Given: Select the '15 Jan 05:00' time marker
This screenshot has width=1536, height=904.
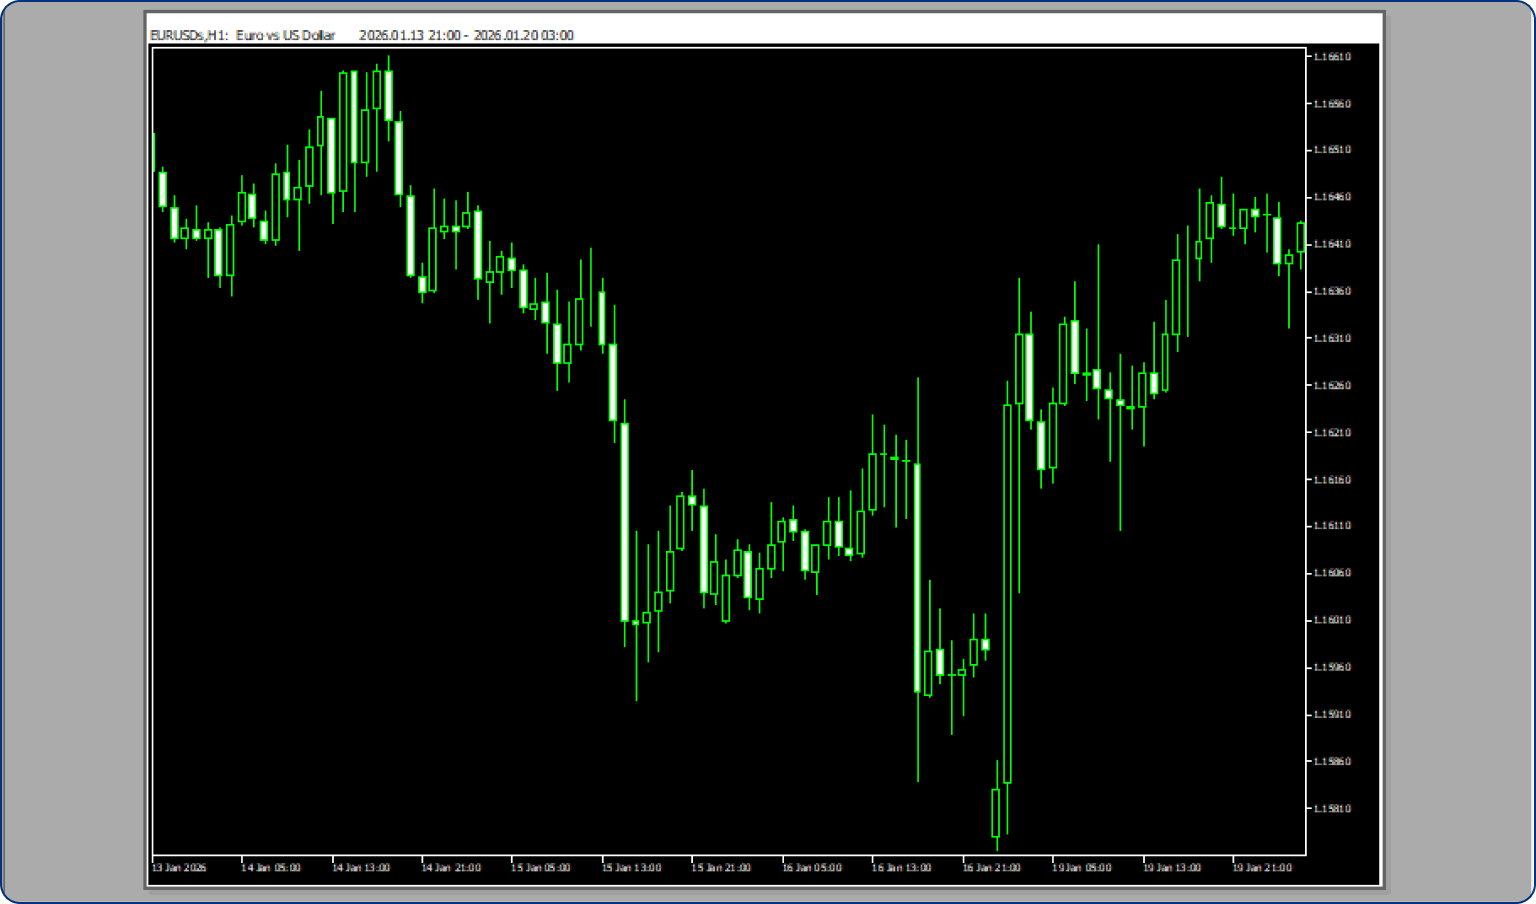Looking at the screenshot, I should [x=541, y=868].
